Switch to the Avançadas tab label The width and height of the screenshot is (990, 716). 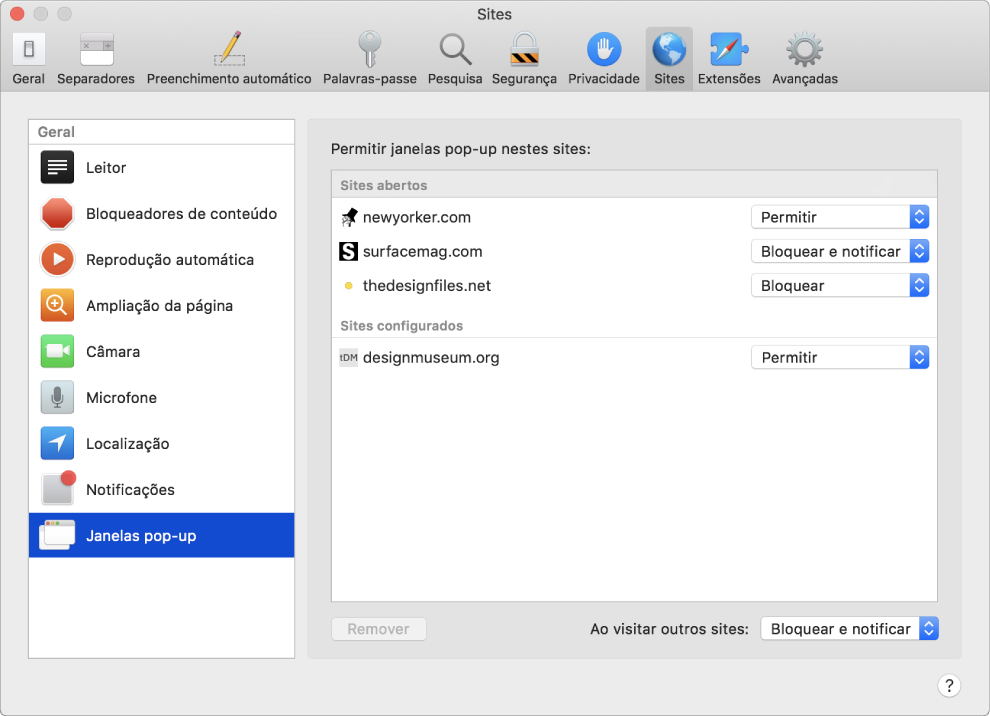pos(805,79)
